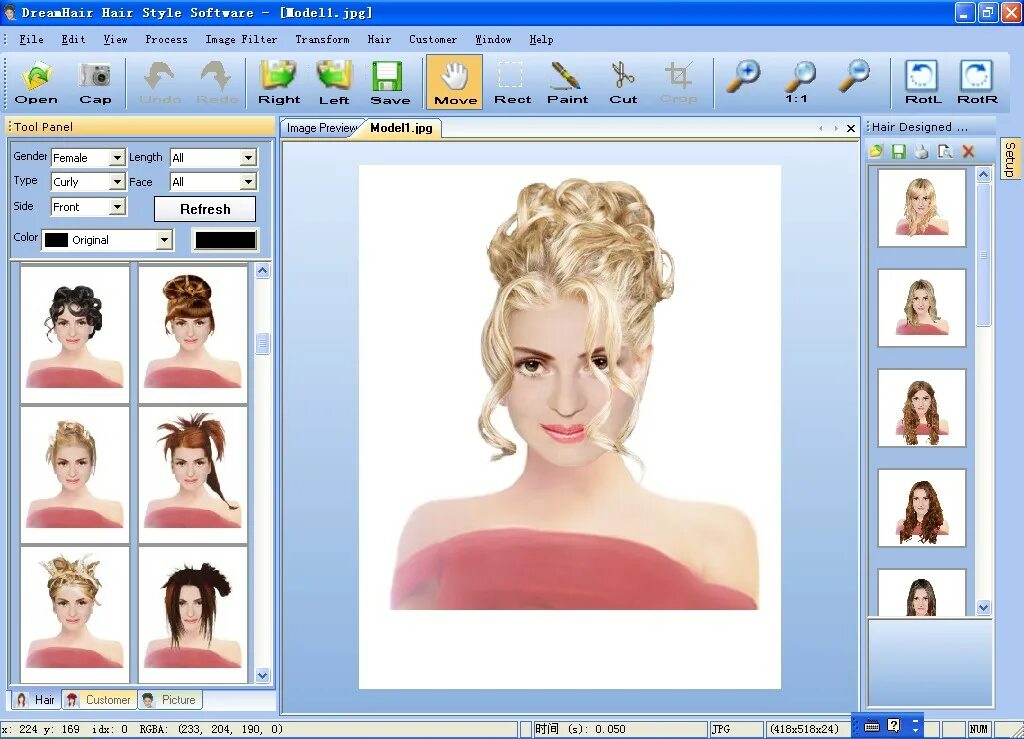Activate the Rect selection tool
1024x739 pixels.
pyautogui.click(x=512, y=82)
